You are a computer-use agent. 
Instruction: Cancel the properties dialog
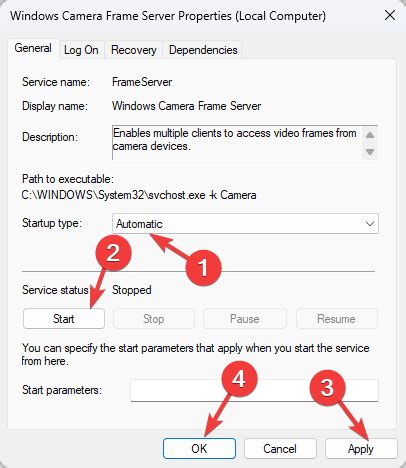coord(280,448)
